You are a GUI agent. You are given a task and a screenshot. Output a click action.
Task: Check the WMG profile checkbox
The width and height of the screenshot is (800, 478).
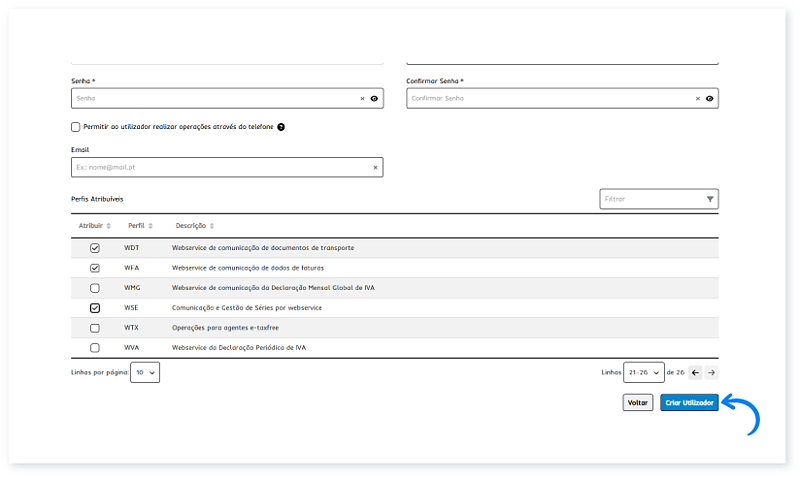[95, 288]
